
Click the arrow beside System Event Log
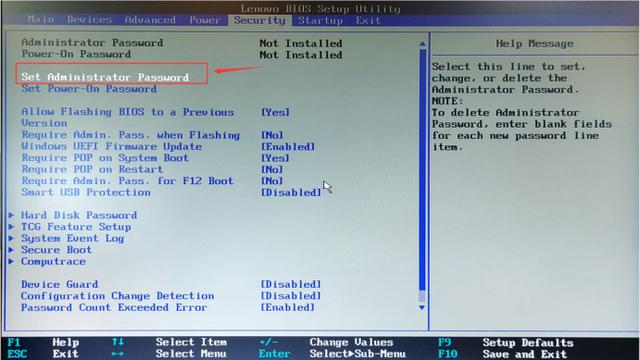11,238
